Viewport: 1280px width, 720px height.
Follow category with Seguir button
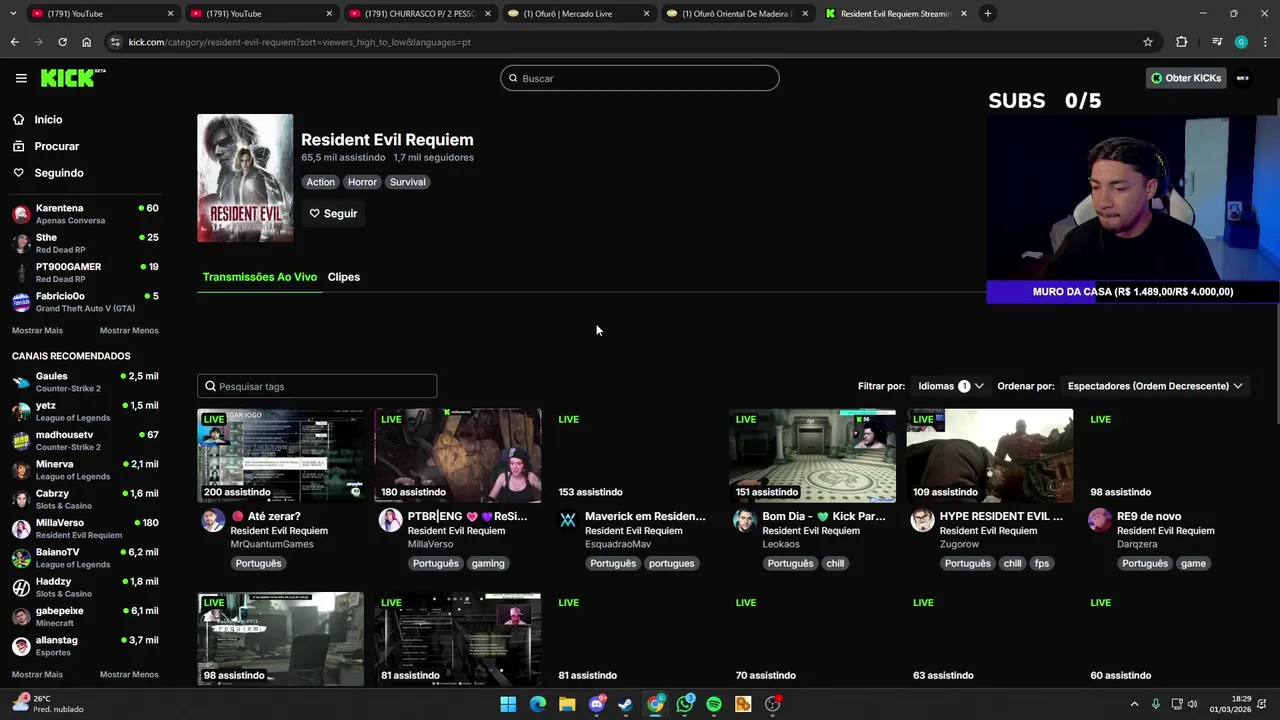[333, 213]
